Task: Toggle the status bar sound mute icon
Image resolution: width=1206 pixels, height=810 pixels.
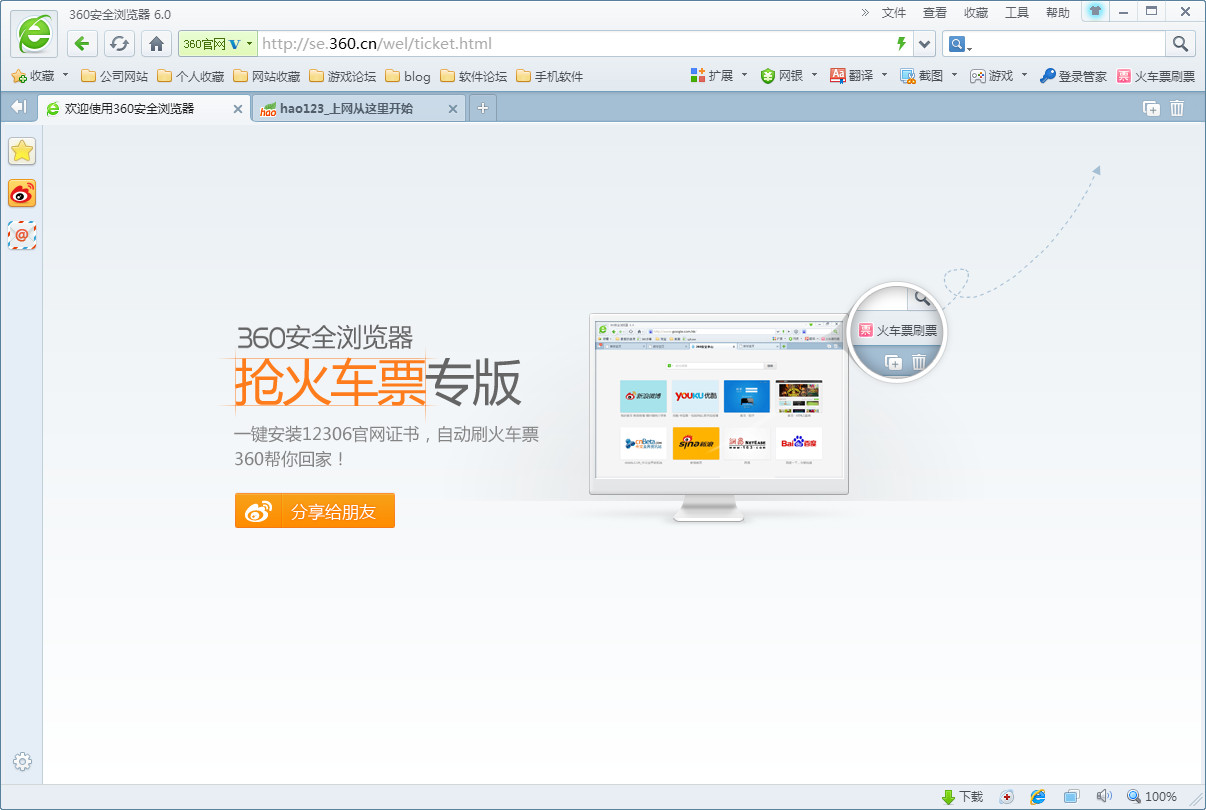Action: (1103, 797)
